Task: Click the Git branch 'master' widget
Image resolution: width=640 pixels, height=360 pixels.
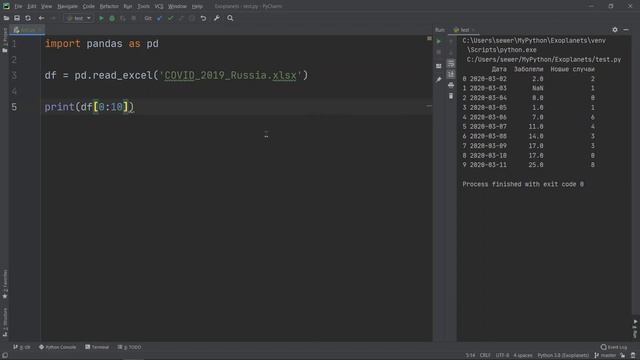Action: (x=605, y=356)
